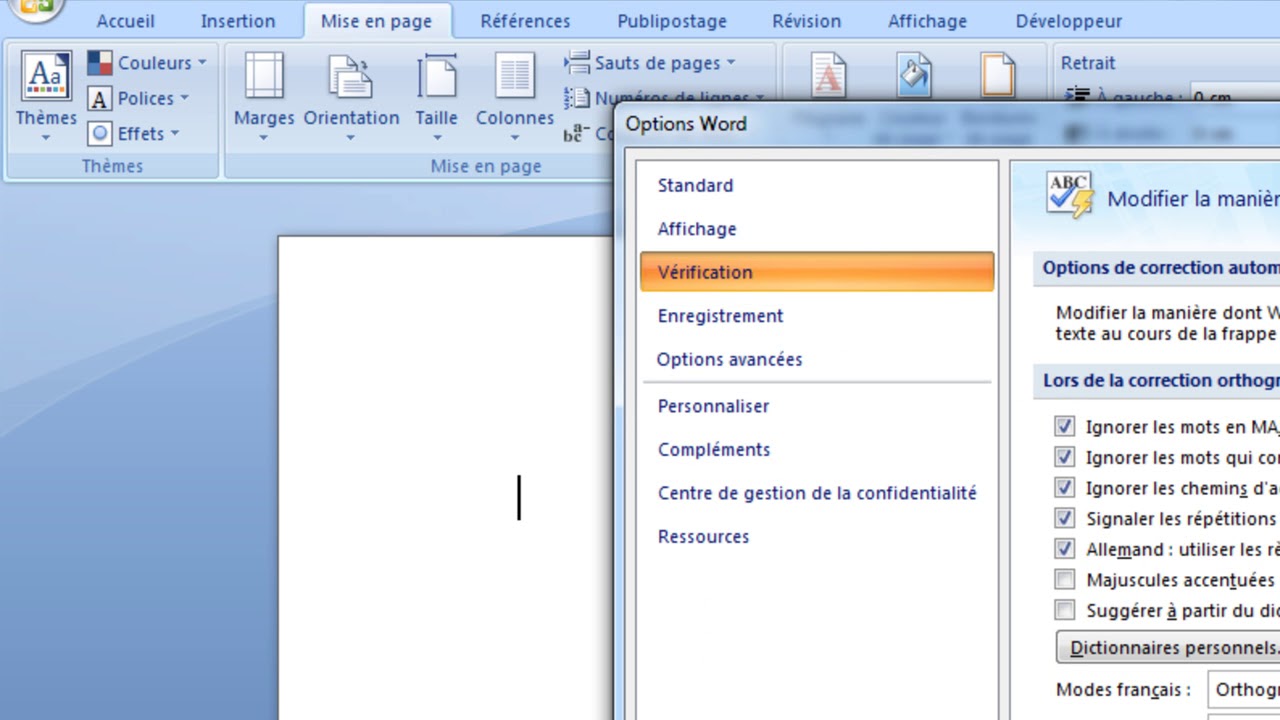1280x720 pixels.
Task: Expand the Polices fonts dropdown arrow
Action: (x=184, y=99)
